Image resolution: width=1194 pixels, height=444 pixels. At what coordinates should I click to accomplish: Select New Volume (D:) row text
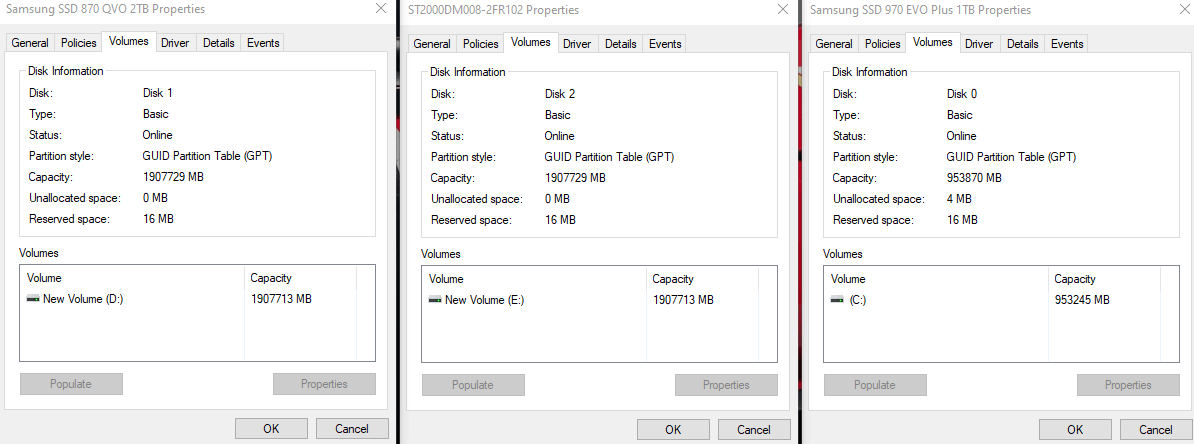[83, 299]
